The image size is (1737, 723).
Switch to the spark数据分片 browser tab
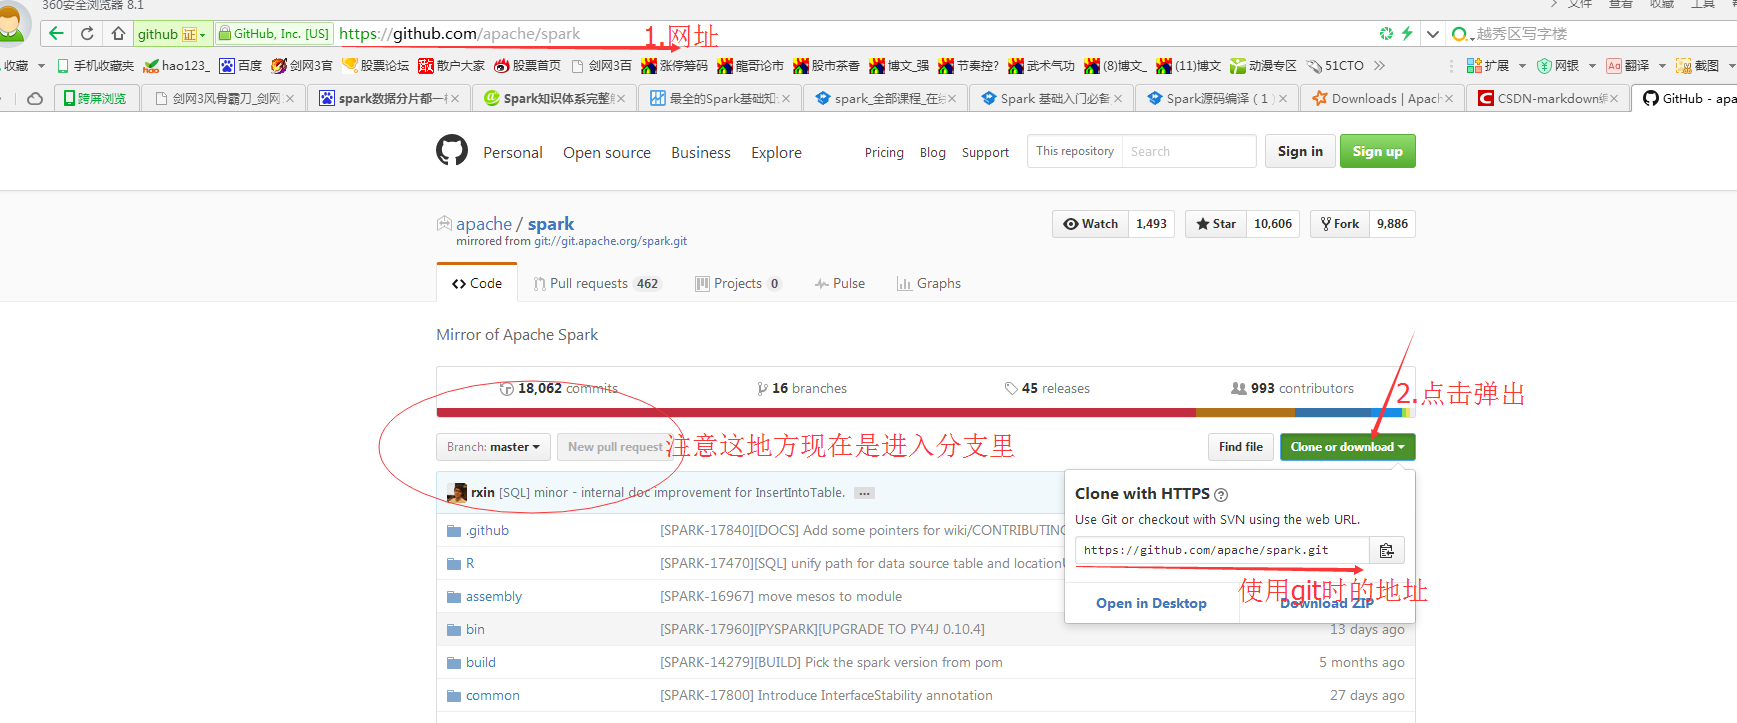[x=389, y=98]
